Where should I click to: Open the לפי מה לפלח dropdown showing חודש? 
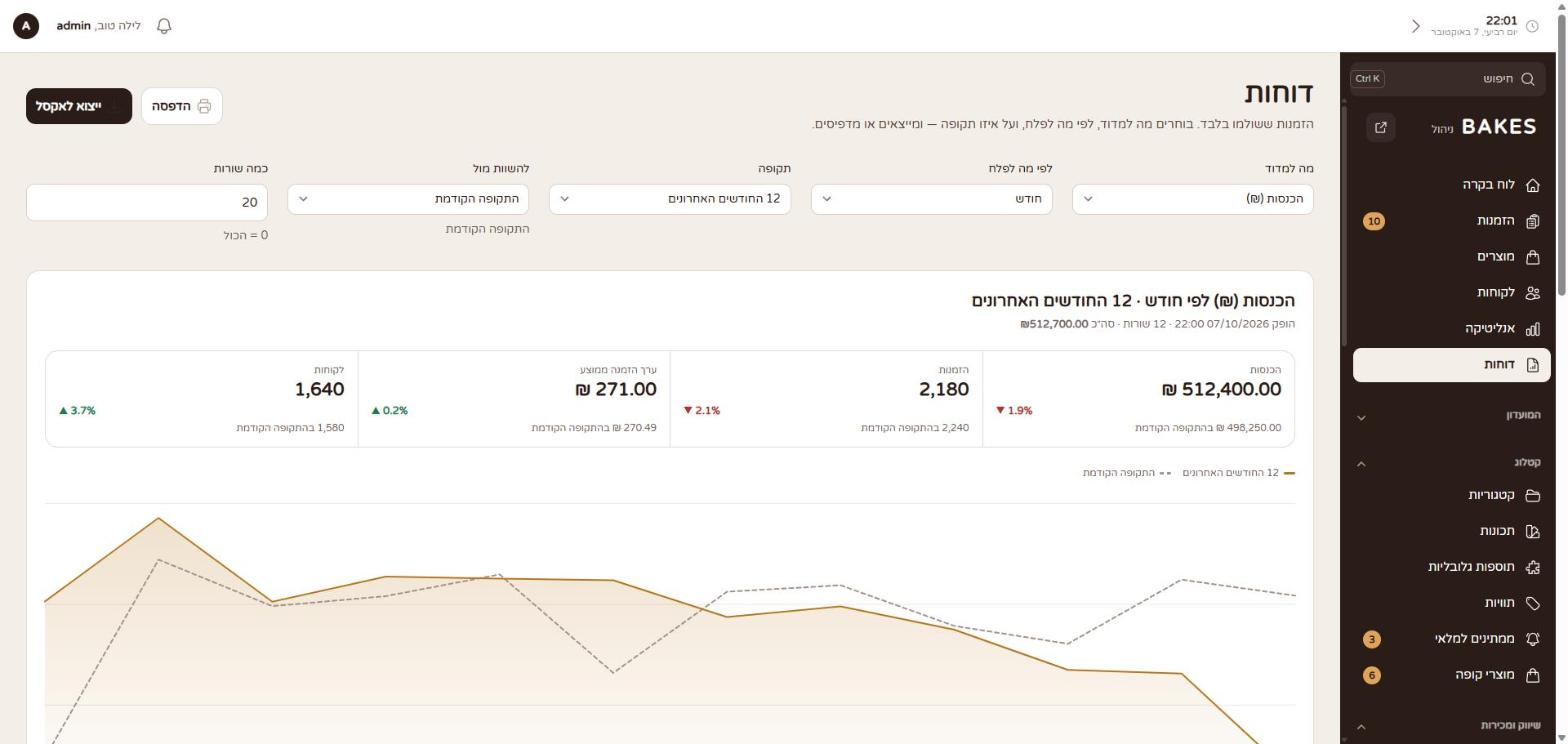point(931,199)
